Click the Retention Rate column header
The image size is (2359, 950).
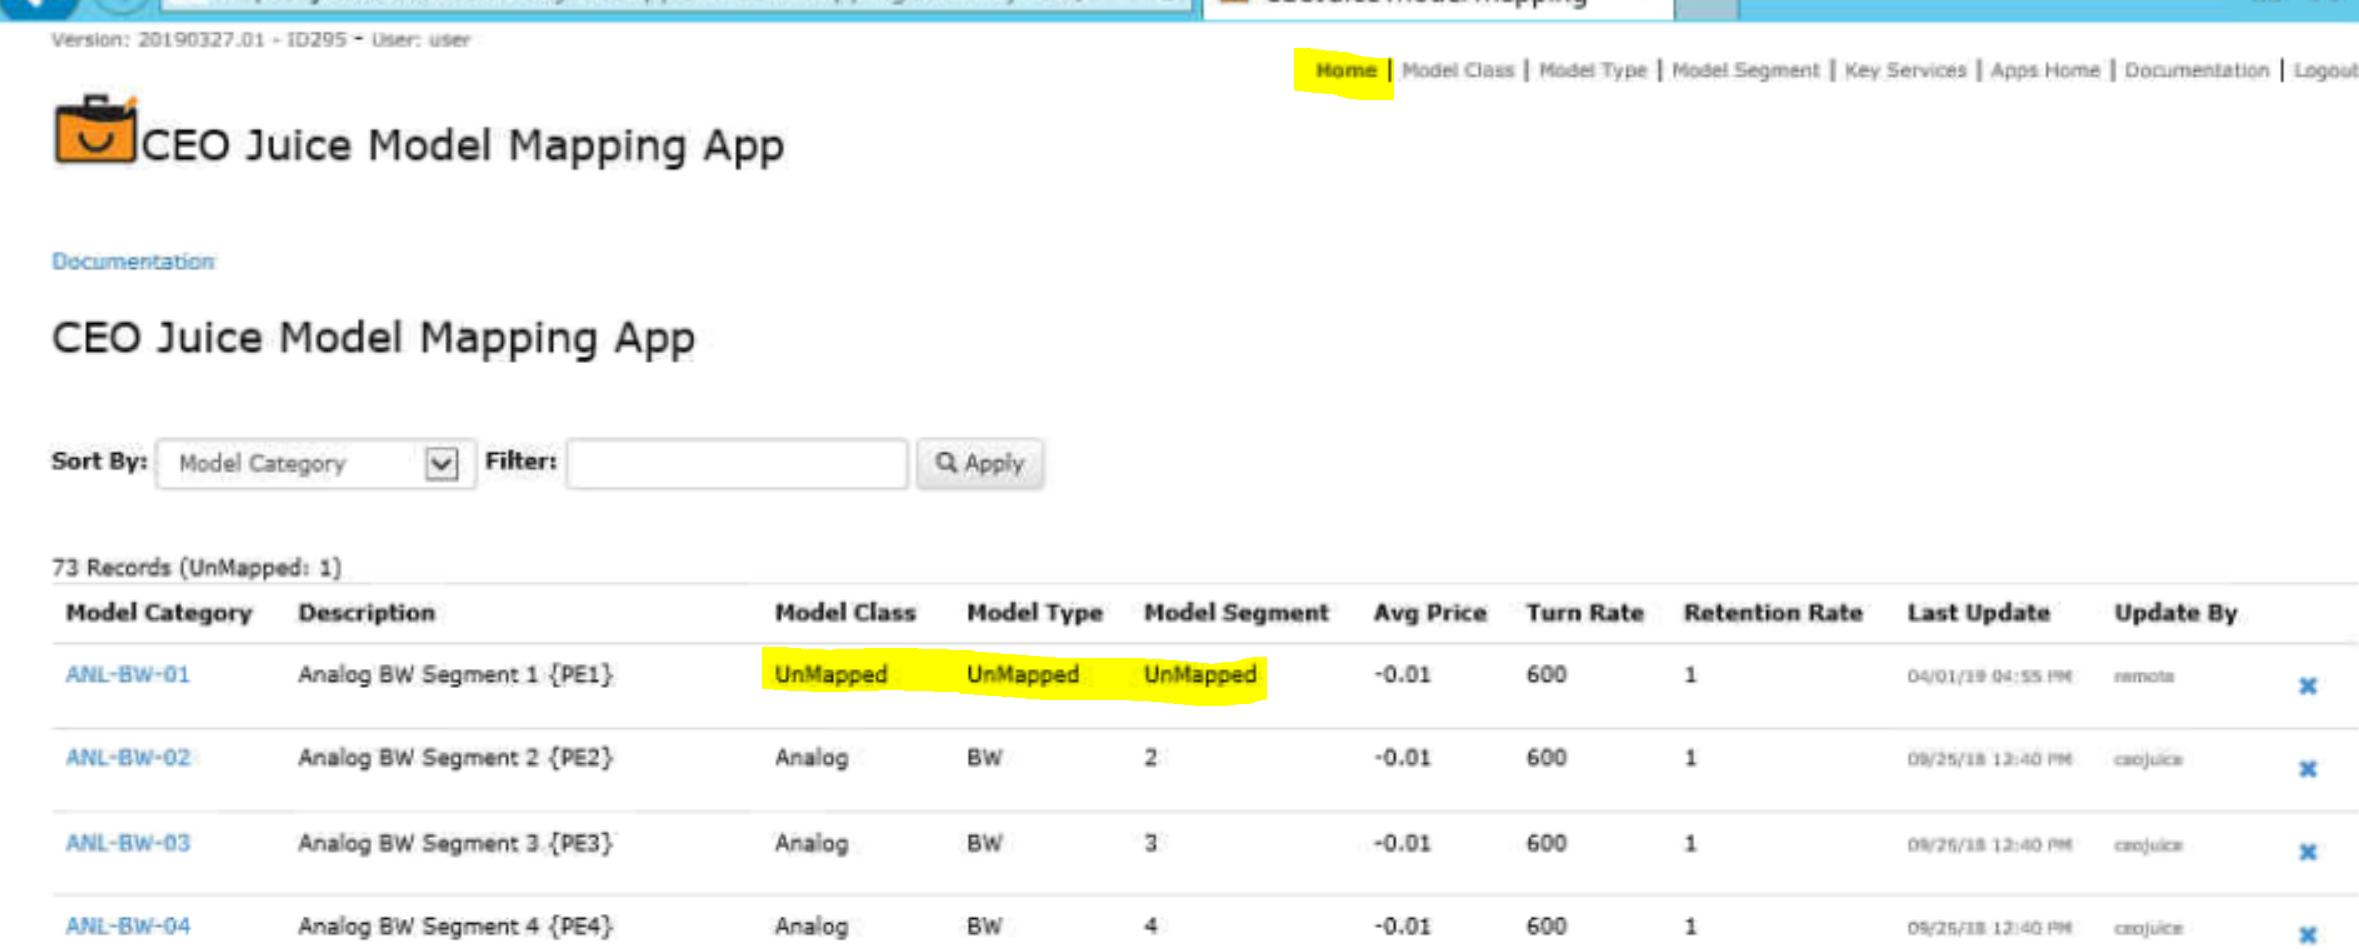coord(1773,613)
